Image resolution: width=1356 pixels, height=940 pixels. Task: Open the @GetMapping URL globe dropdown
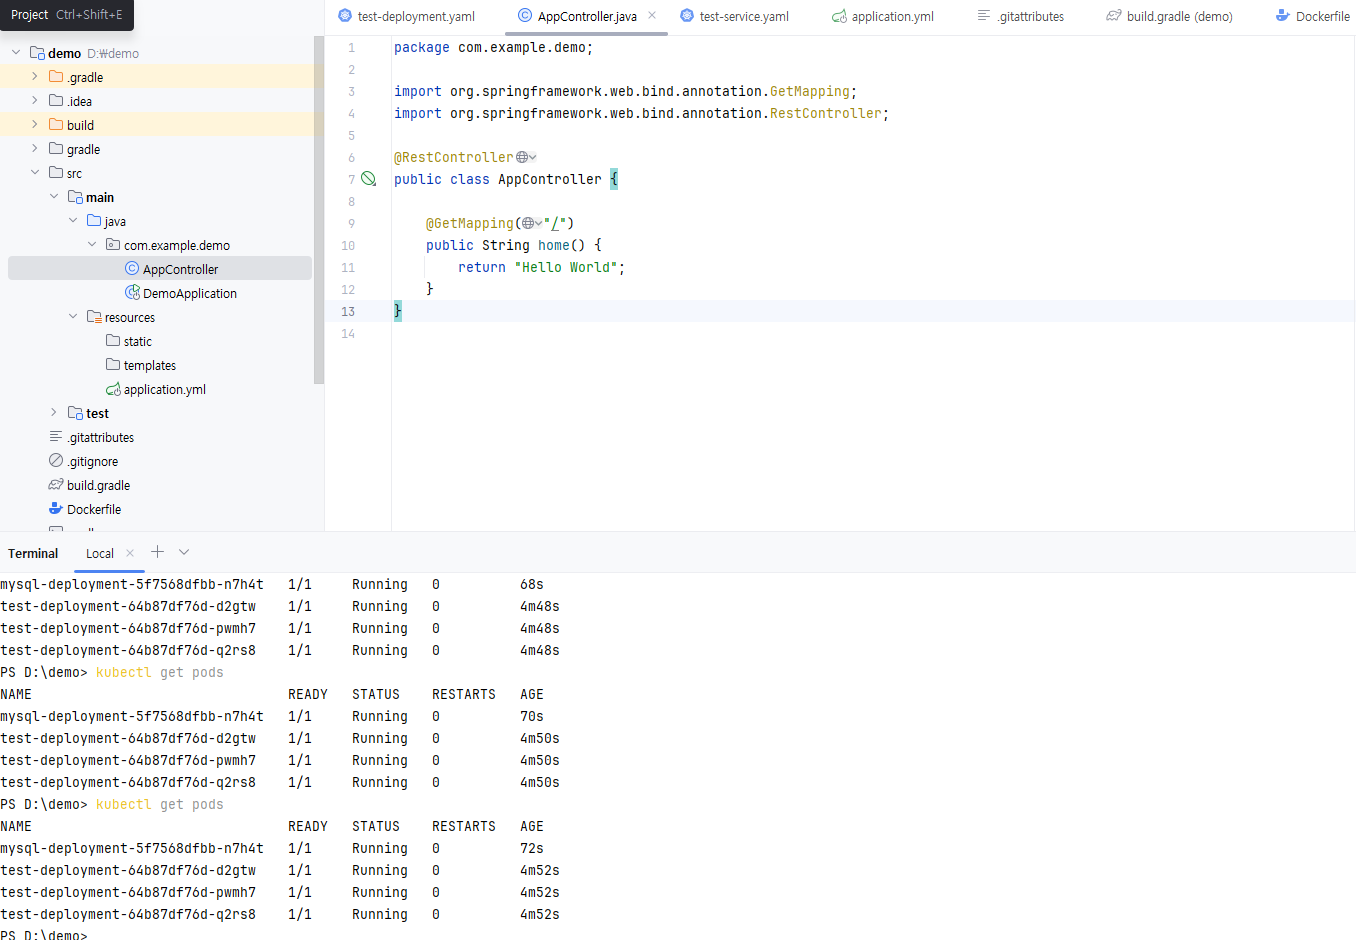[x=532, y=223]
